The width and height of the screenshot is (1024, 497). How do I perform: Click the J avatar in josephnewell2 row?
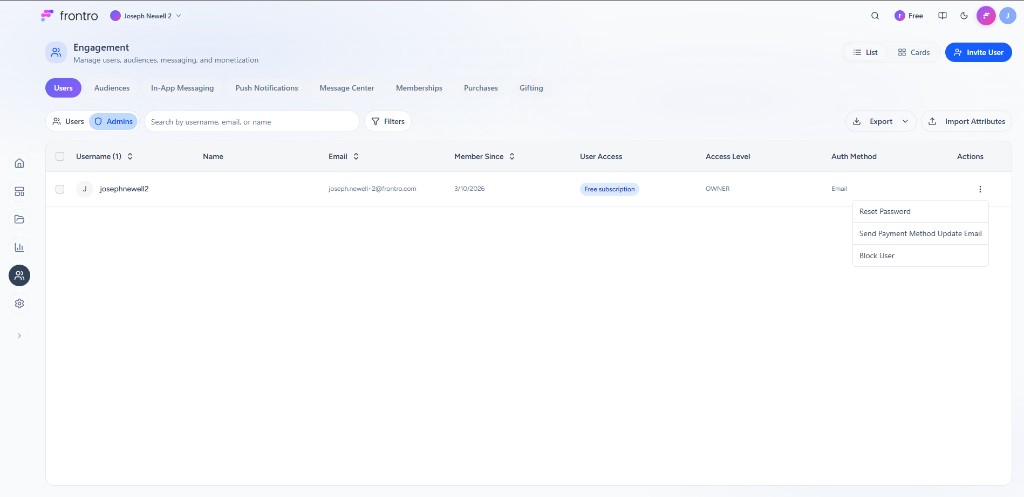click(84, 189)
